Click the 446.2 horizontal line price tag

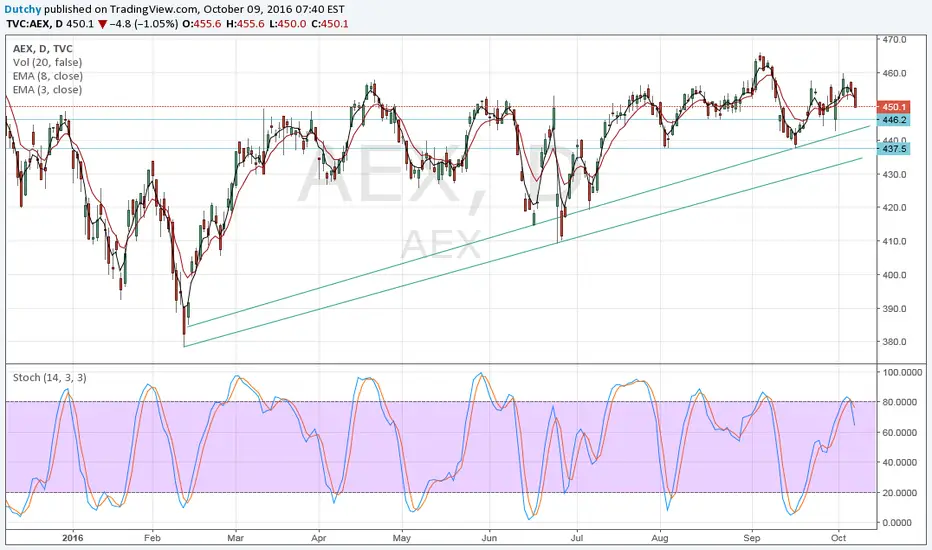coord(893,120)
